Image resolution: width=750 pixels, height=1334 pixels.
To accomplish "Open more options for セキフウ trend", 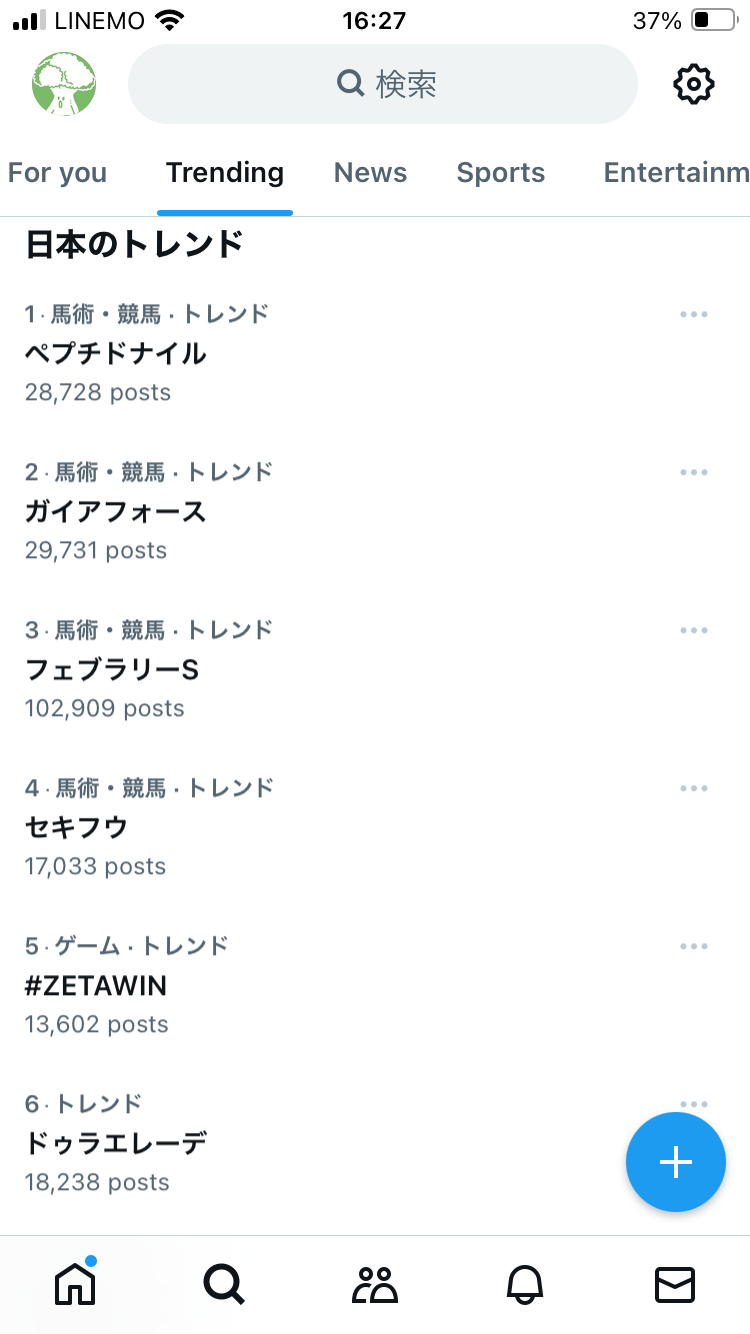I will [693, 788].
